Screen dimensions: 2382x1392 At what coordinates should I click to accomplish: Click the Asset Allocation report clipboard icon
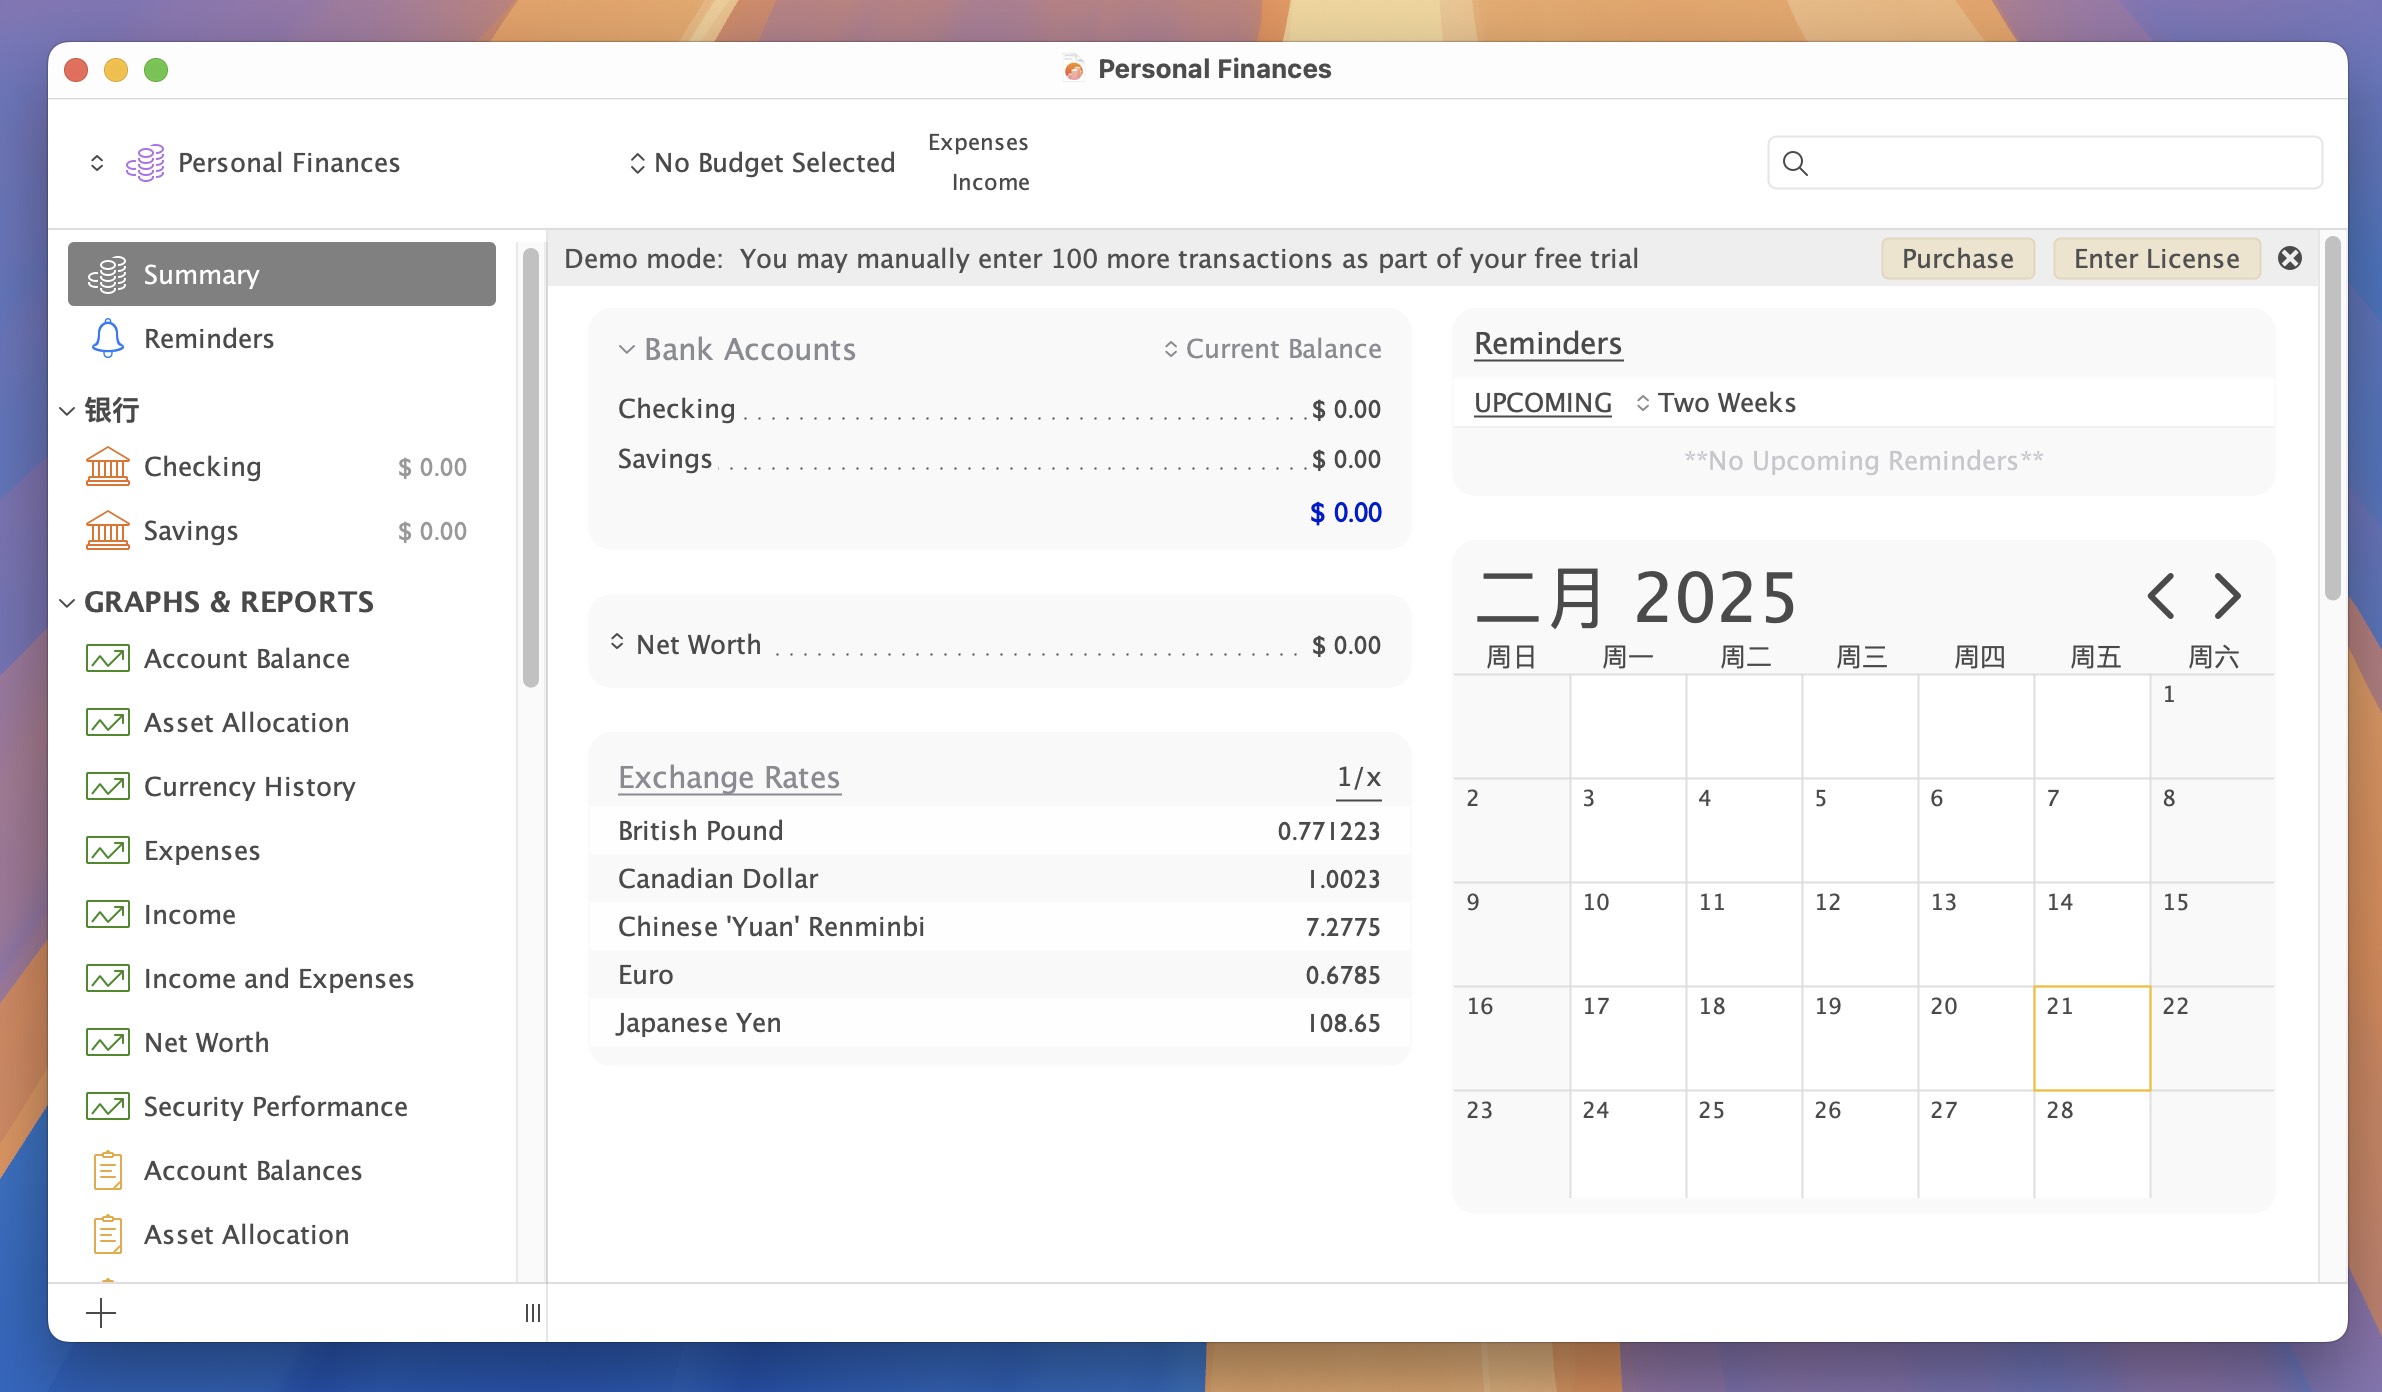click(x=107, y=1235)
